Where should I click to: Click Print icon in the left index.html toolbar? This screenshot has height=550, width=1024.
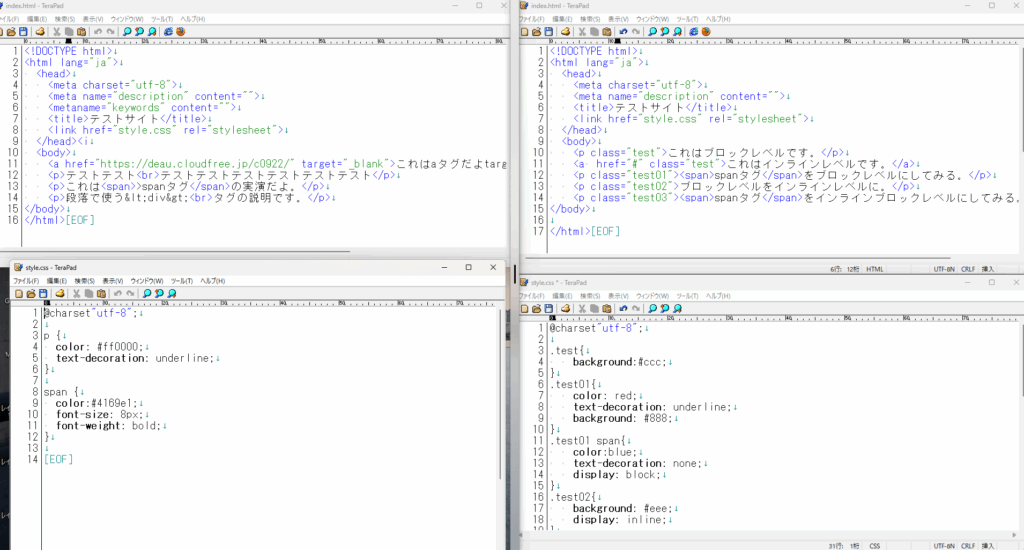pyautogui.click(x=40, y=31)
